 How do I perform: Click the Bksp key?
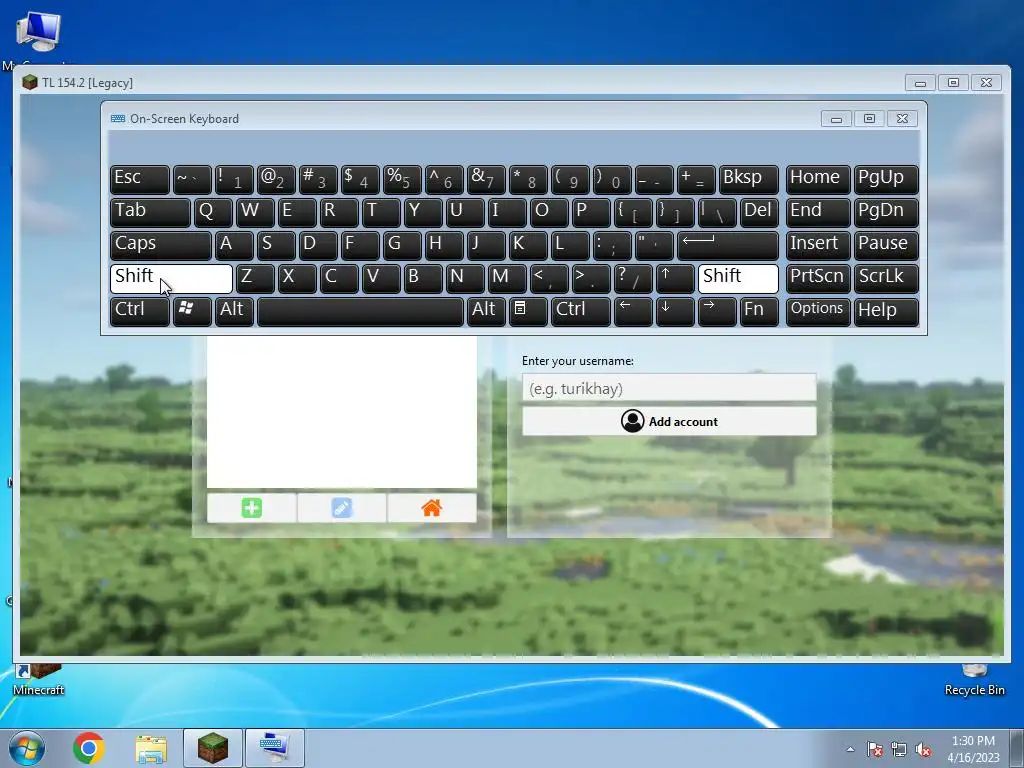pos(748,180)
